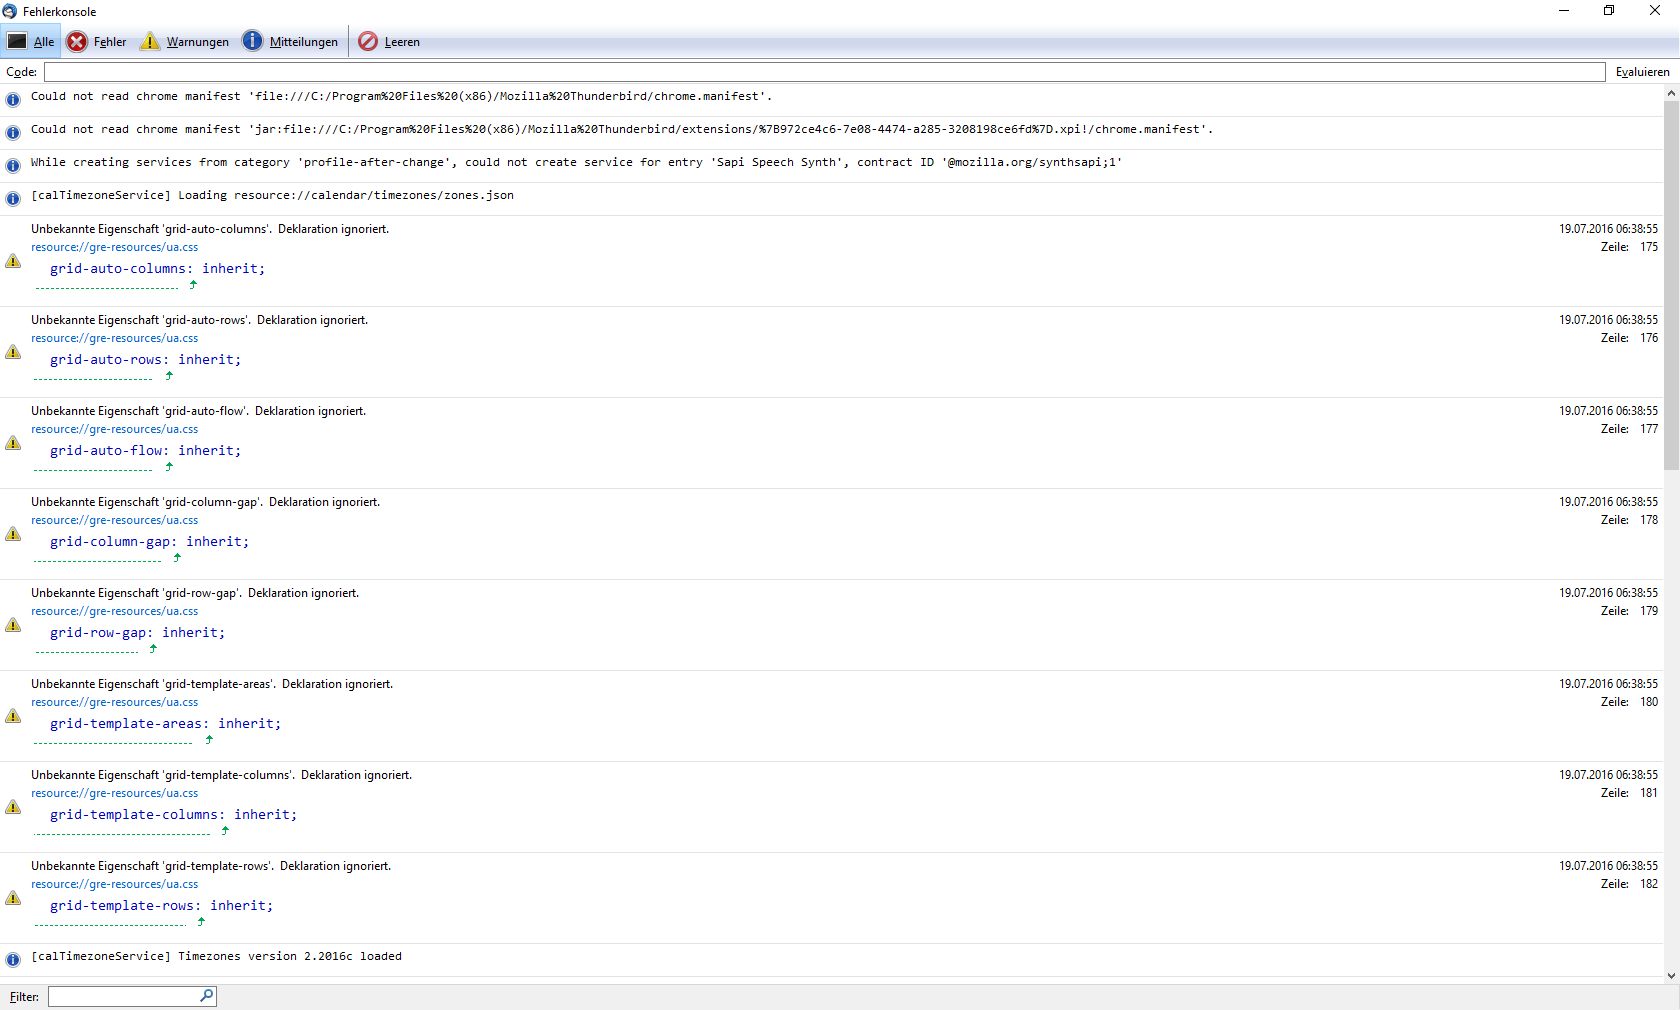The width and height of the screenshot is (1680, 1010).
Task: Click warning icon beside grid-column-gap entry
Action: [13, 534]
